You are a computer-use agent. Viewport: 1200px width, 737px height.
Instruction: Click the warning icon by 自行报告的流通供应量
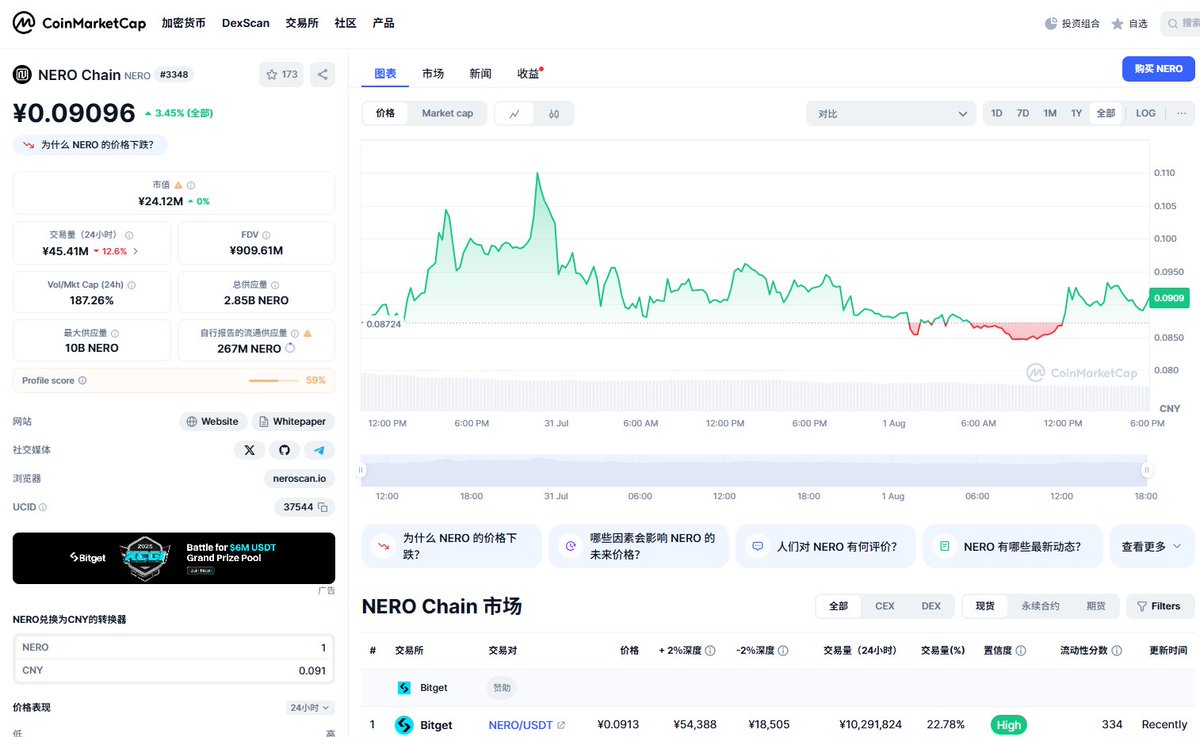(x=307, y=333)
